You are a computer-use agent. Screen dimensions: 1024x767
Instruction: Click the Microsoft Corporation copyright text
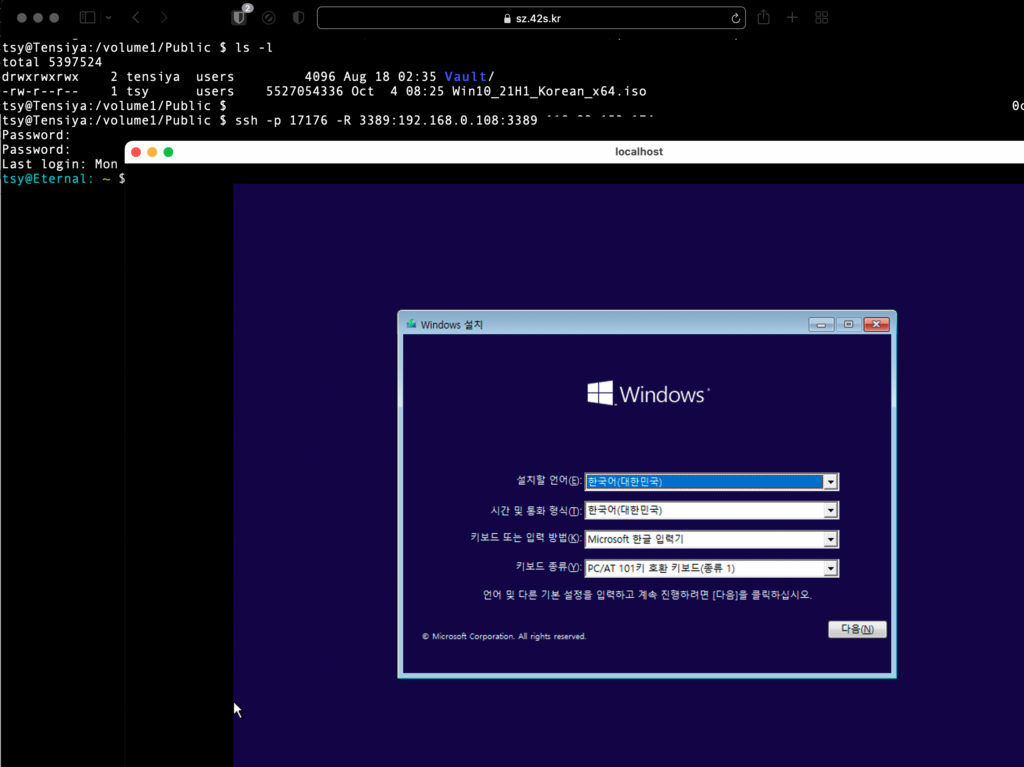(x=504, y=636)
